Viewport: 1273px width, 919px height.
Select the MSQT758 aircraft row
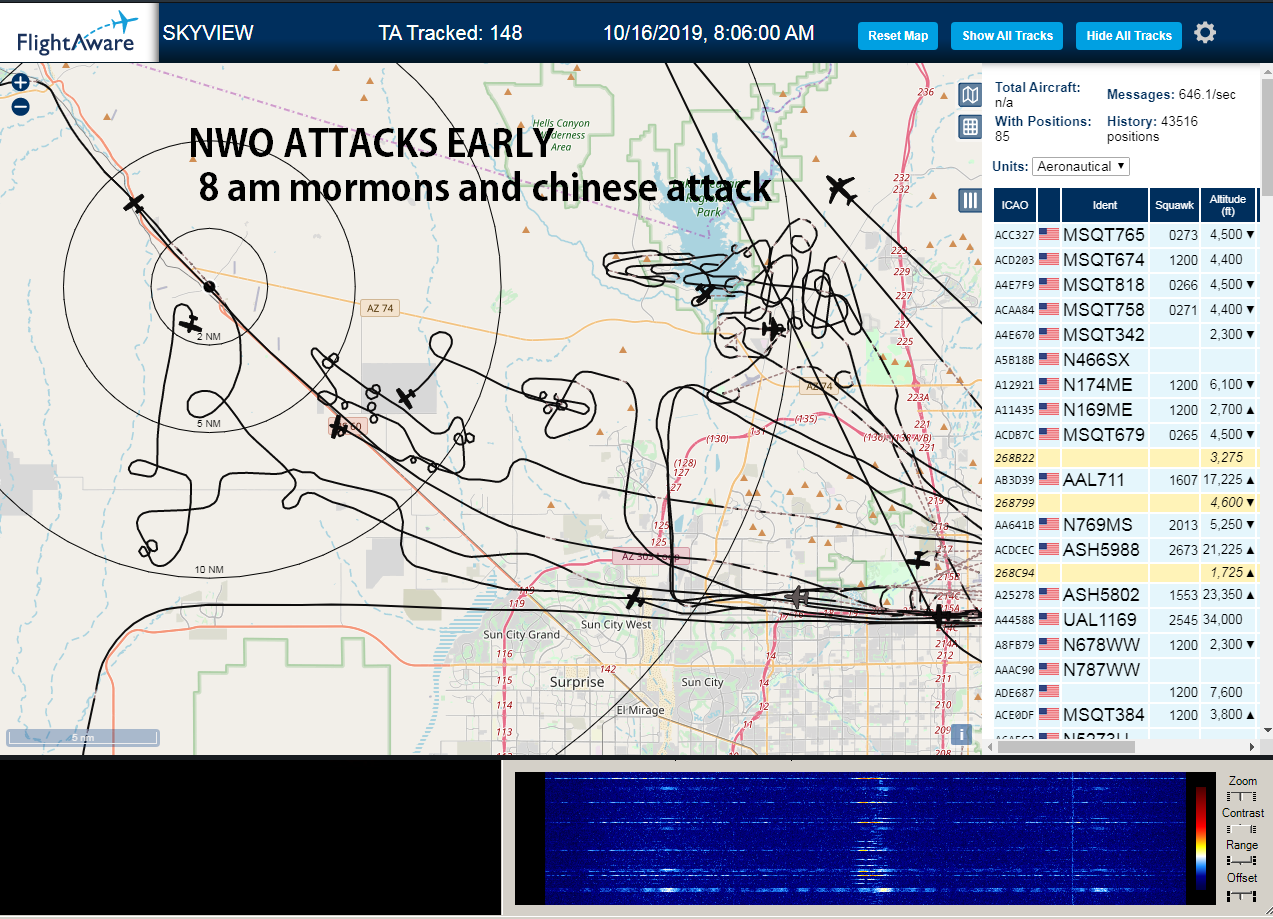point(1125,310)
